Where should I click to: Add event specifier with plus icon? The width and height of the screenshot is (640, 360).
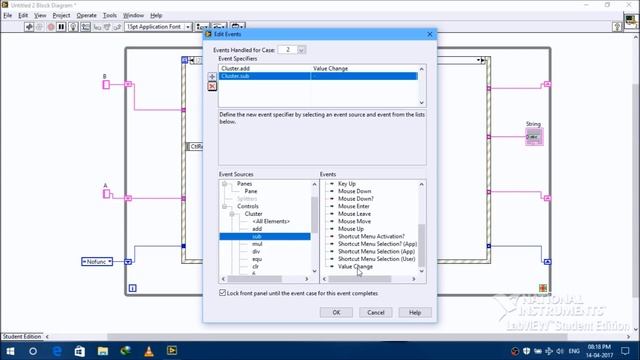(212, 77)
